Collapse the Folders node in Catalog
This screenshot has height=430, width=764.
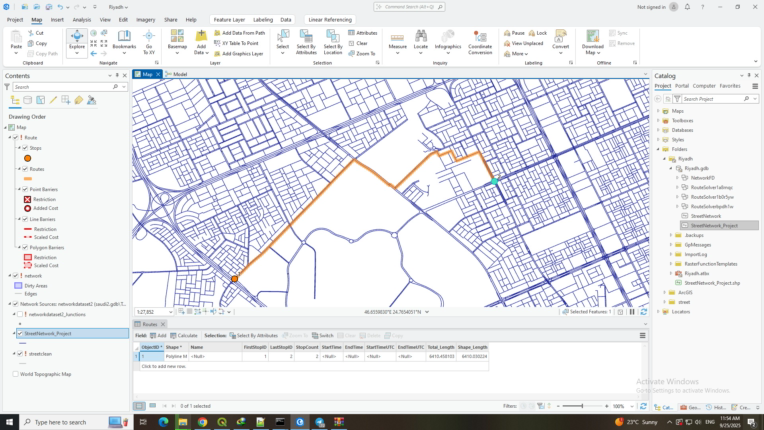click(x=658, y=150)
